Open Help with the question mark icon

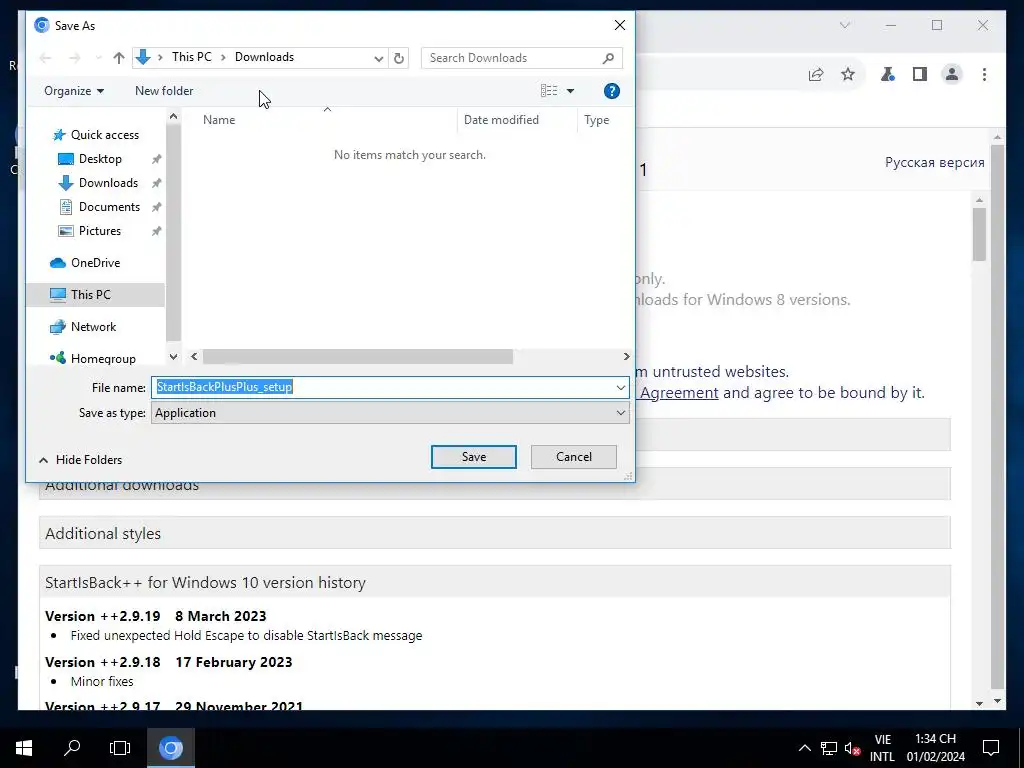[611, 91]
